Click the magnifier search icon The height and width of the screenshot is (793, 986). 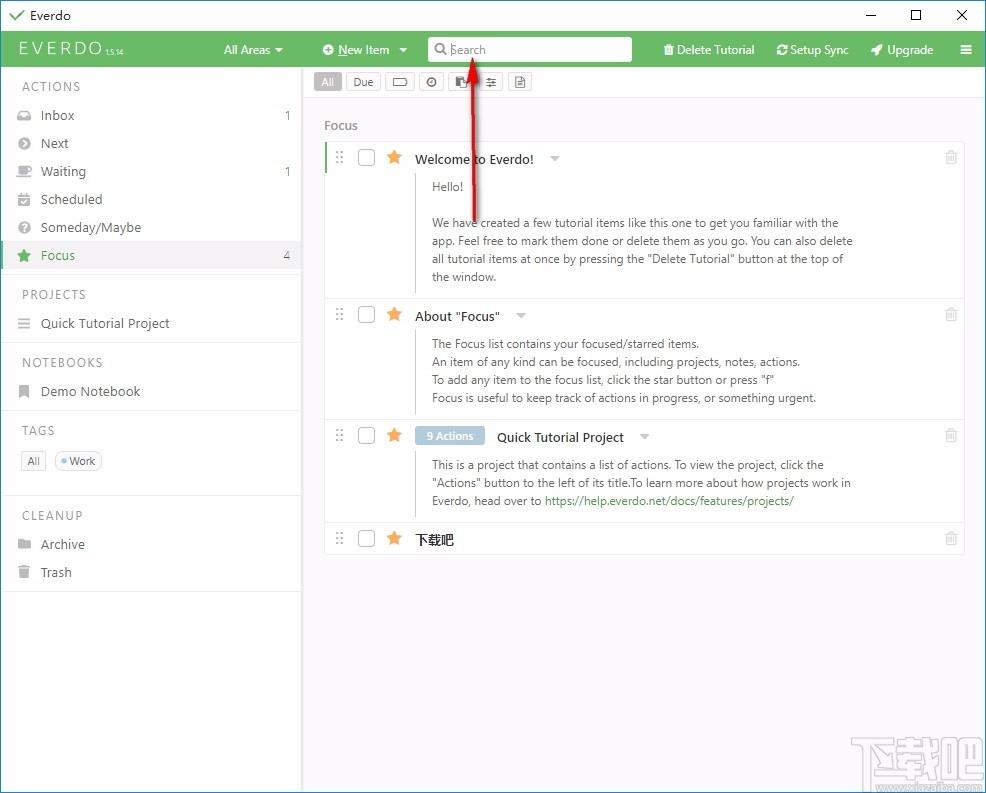tap(440, 49)
